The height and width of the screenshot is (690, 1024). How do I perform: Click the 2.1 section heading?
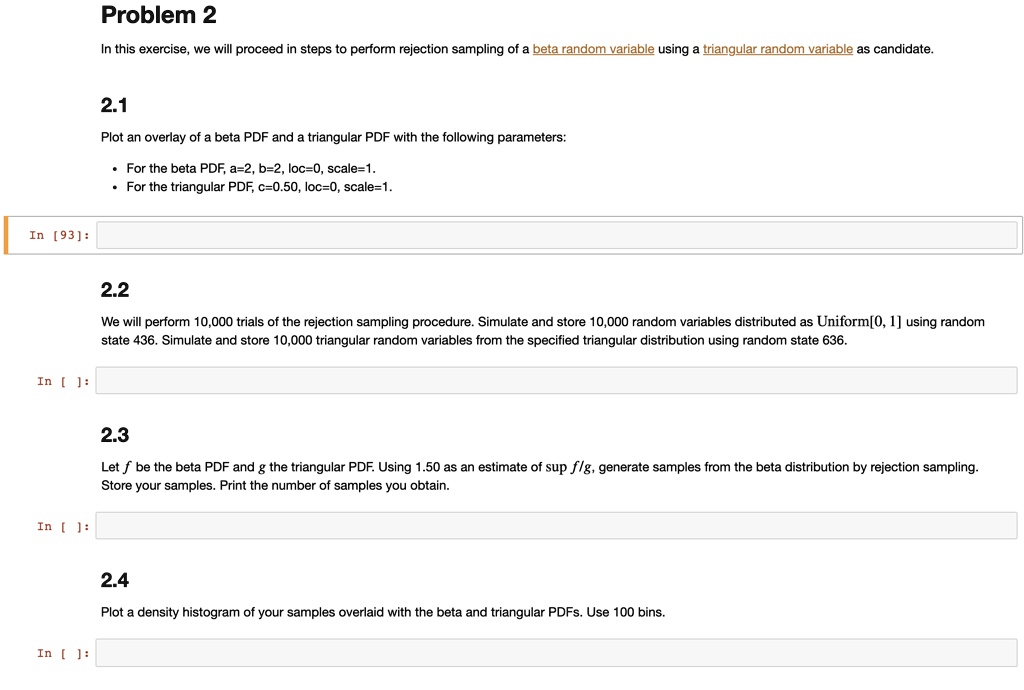[x=113, y=104]
